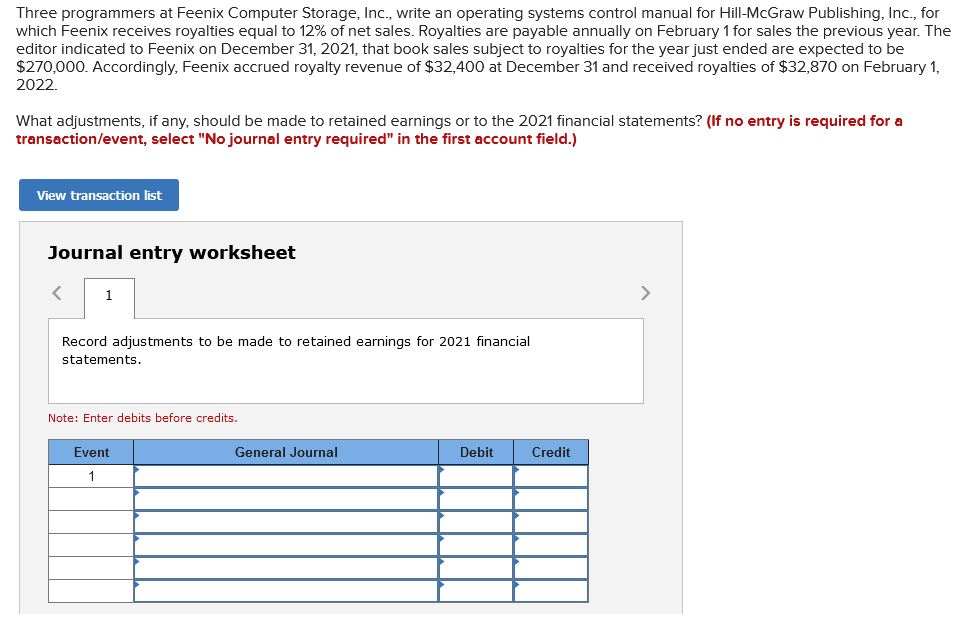Viewport: 971px width, 627px height.
Task: Open General Journal account field in fifth row
Action: click(286, 568)
